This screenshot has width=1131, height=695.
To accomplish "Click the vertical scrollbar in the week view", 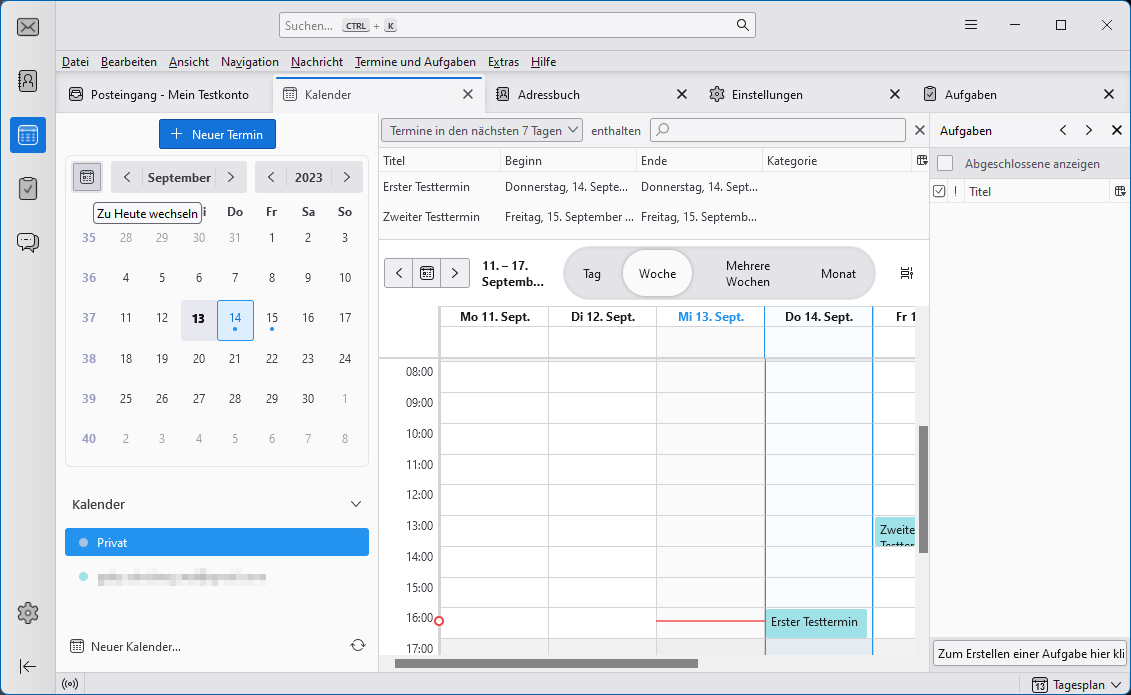I will (923, 489).
